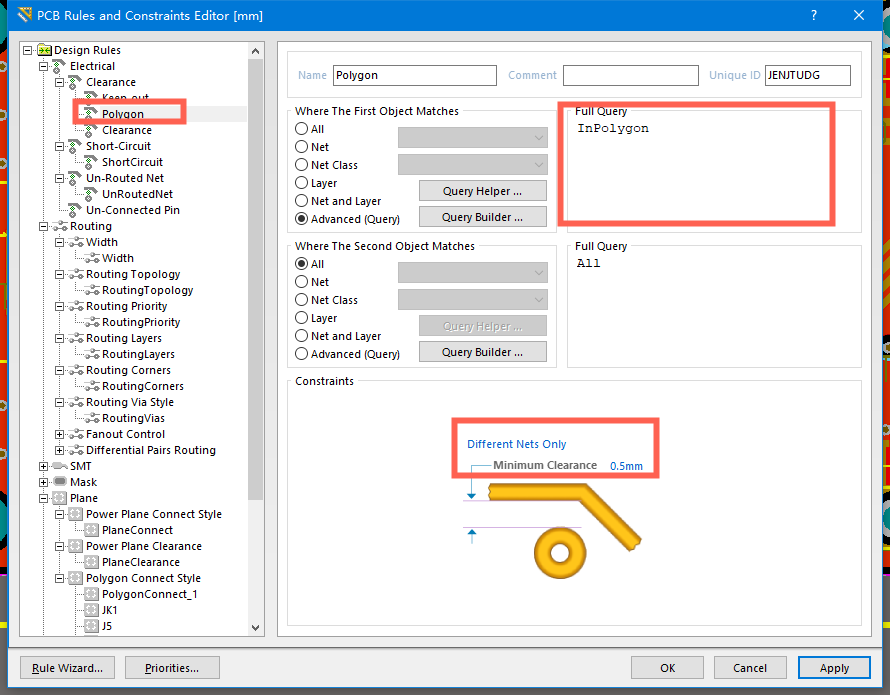Choose 'All' for first object matches
The image size is (890, 695).
[302, 129]
